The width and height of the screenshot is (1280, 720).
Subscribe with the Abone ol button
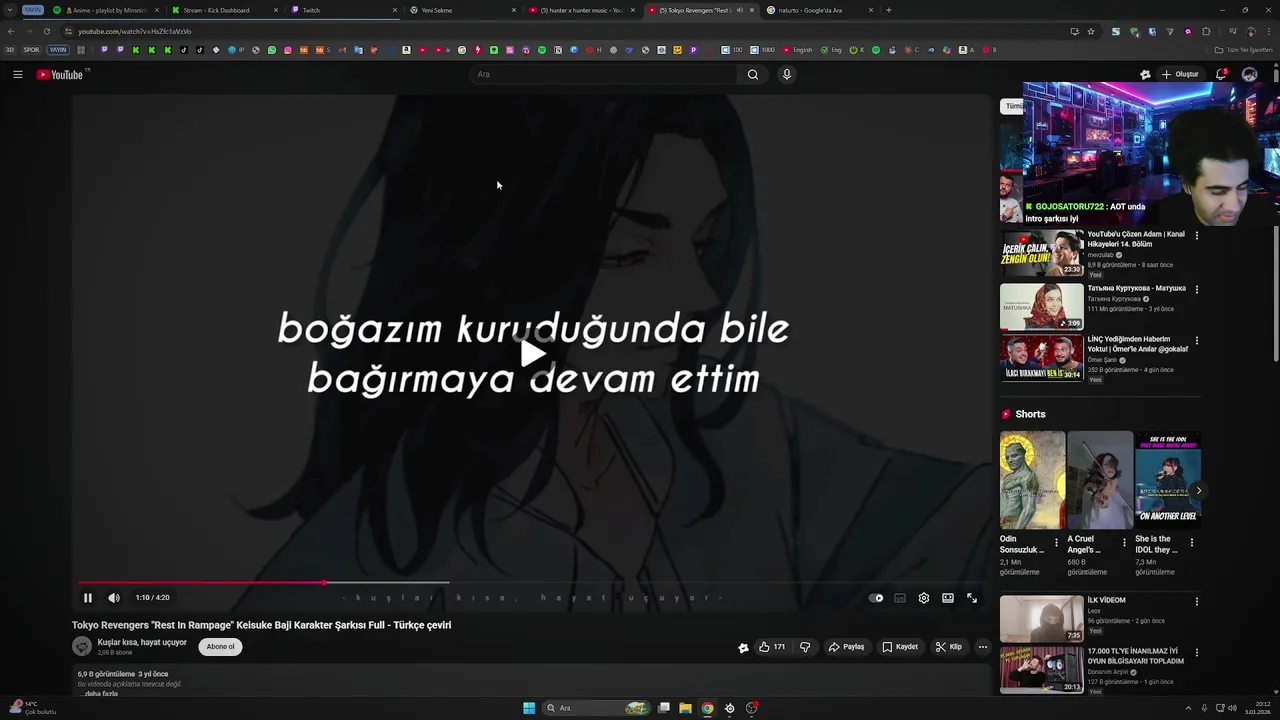tap(220, 646)
